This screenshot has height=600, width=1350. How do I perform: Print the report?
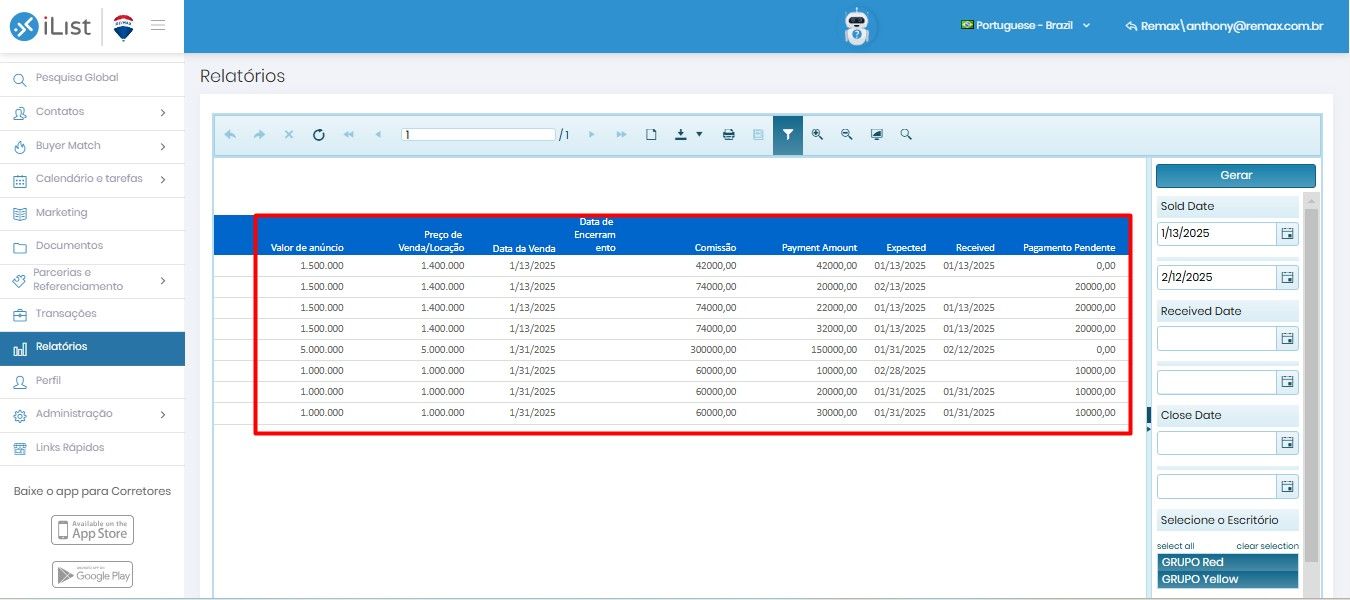[729, 135]
